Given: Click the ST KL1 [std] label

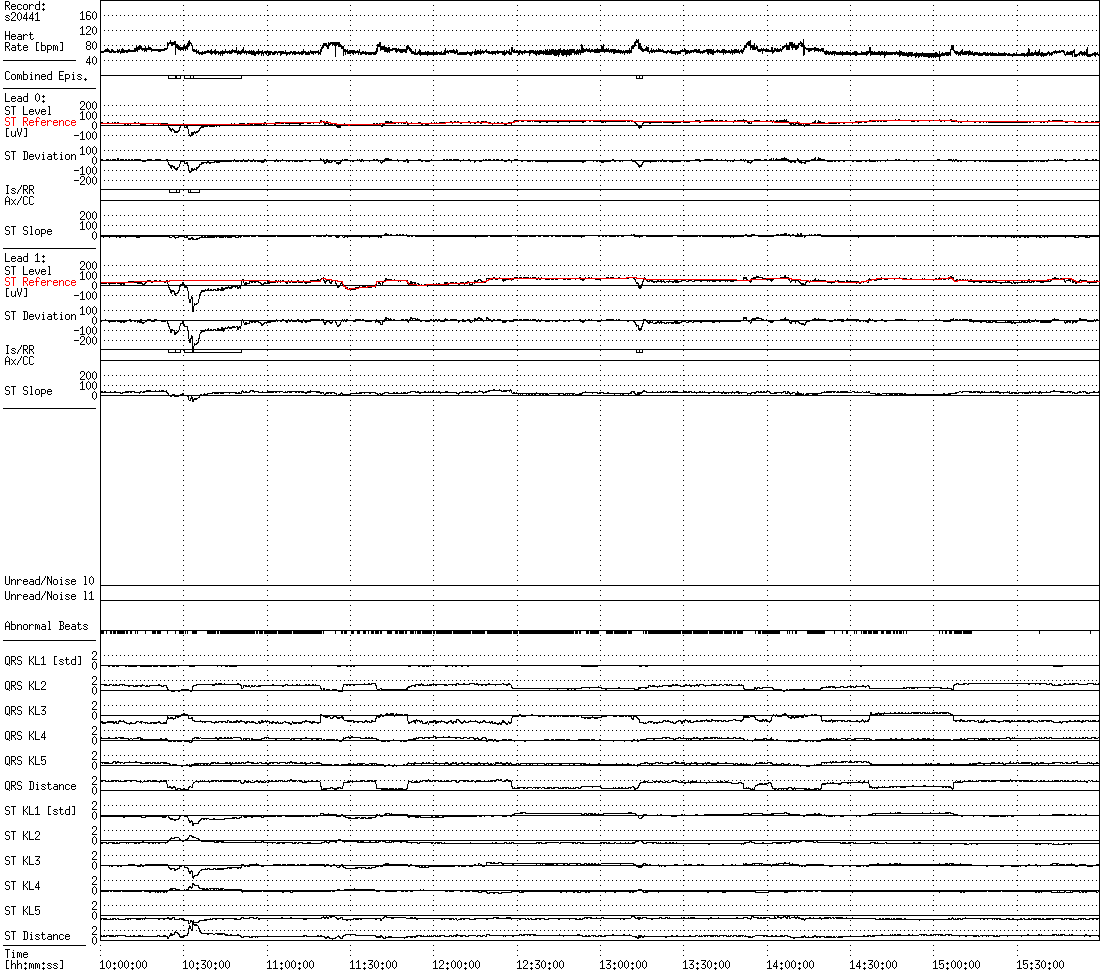Looking at the screenshot, I should [x=42, y=811].
